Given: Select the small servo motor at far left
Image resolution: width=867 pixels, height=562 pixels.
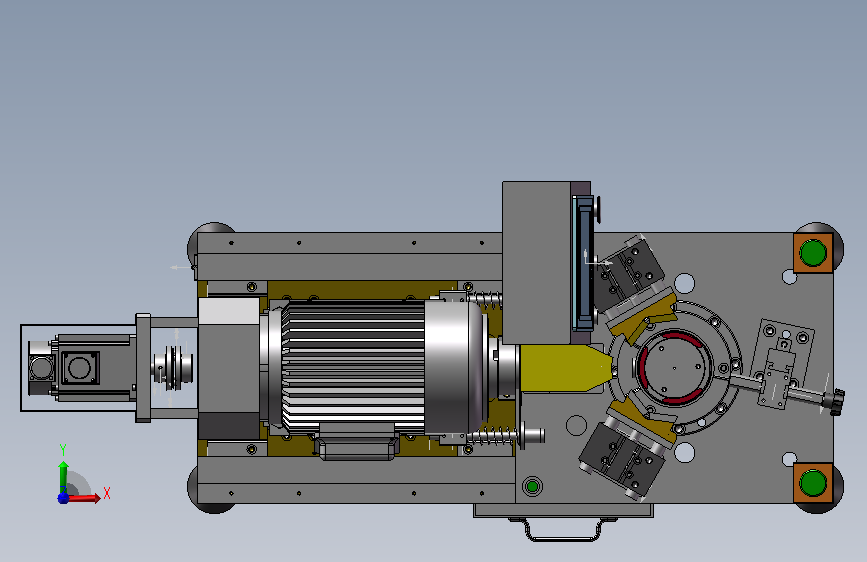Looking at the screenshot, I should (x=80, y=367).
